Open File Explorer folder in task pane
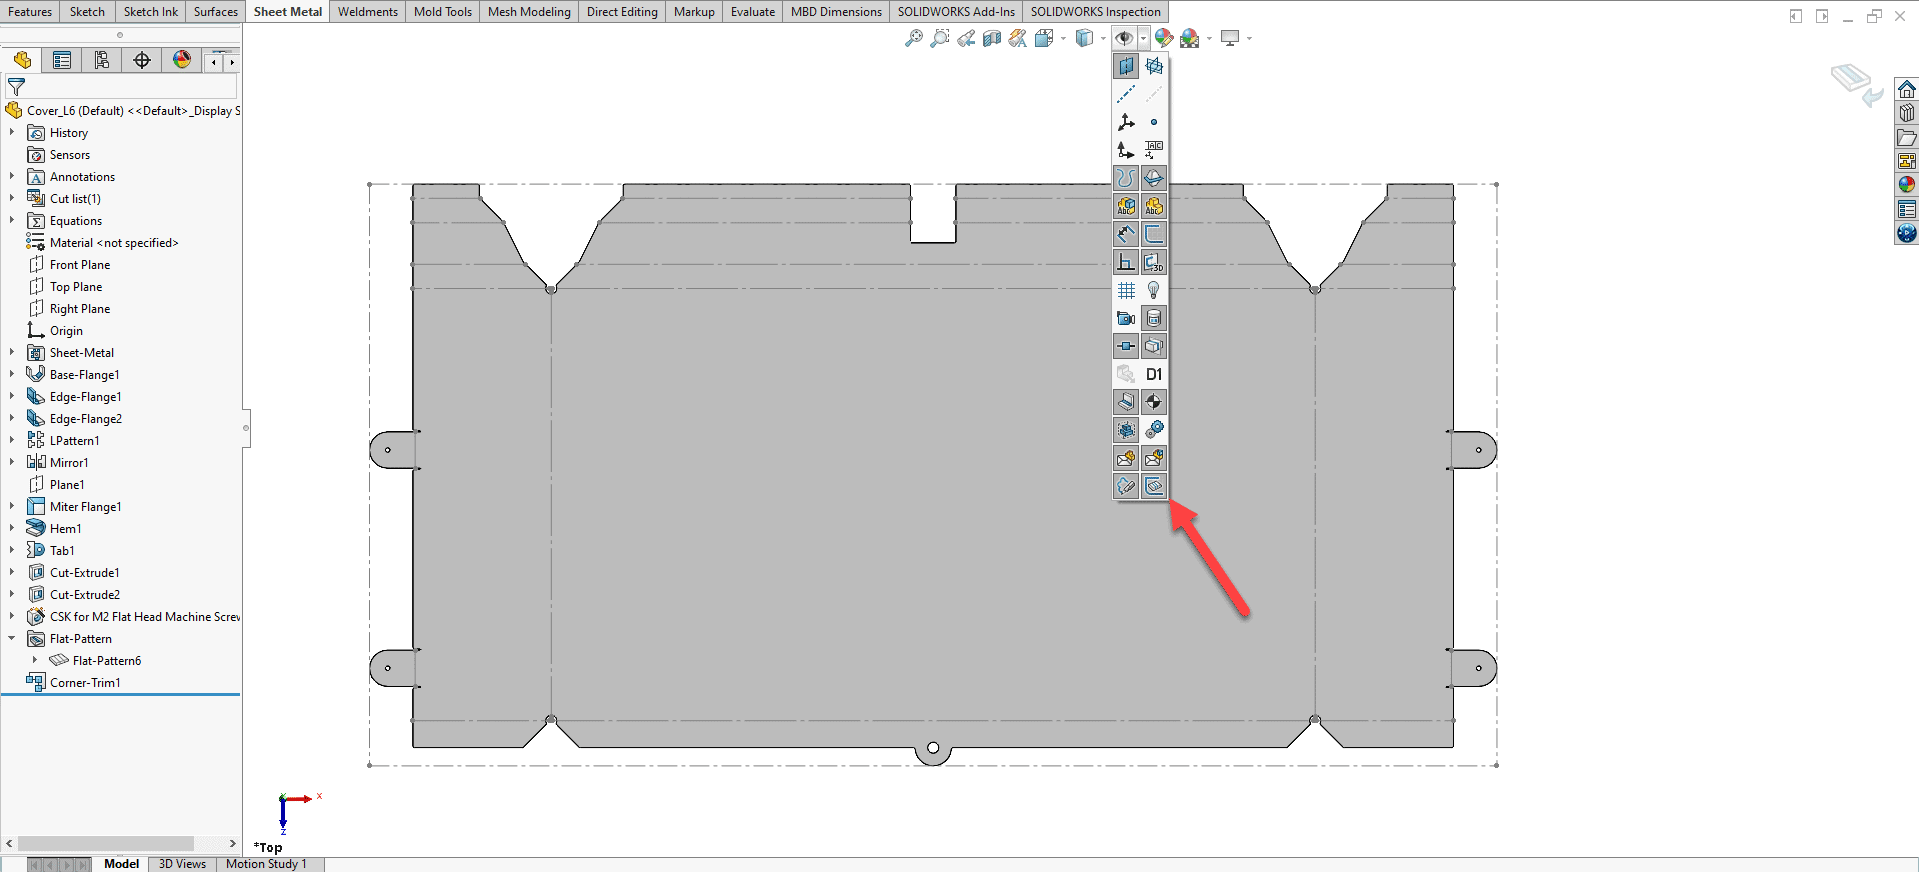 (x=1907, y=137)
